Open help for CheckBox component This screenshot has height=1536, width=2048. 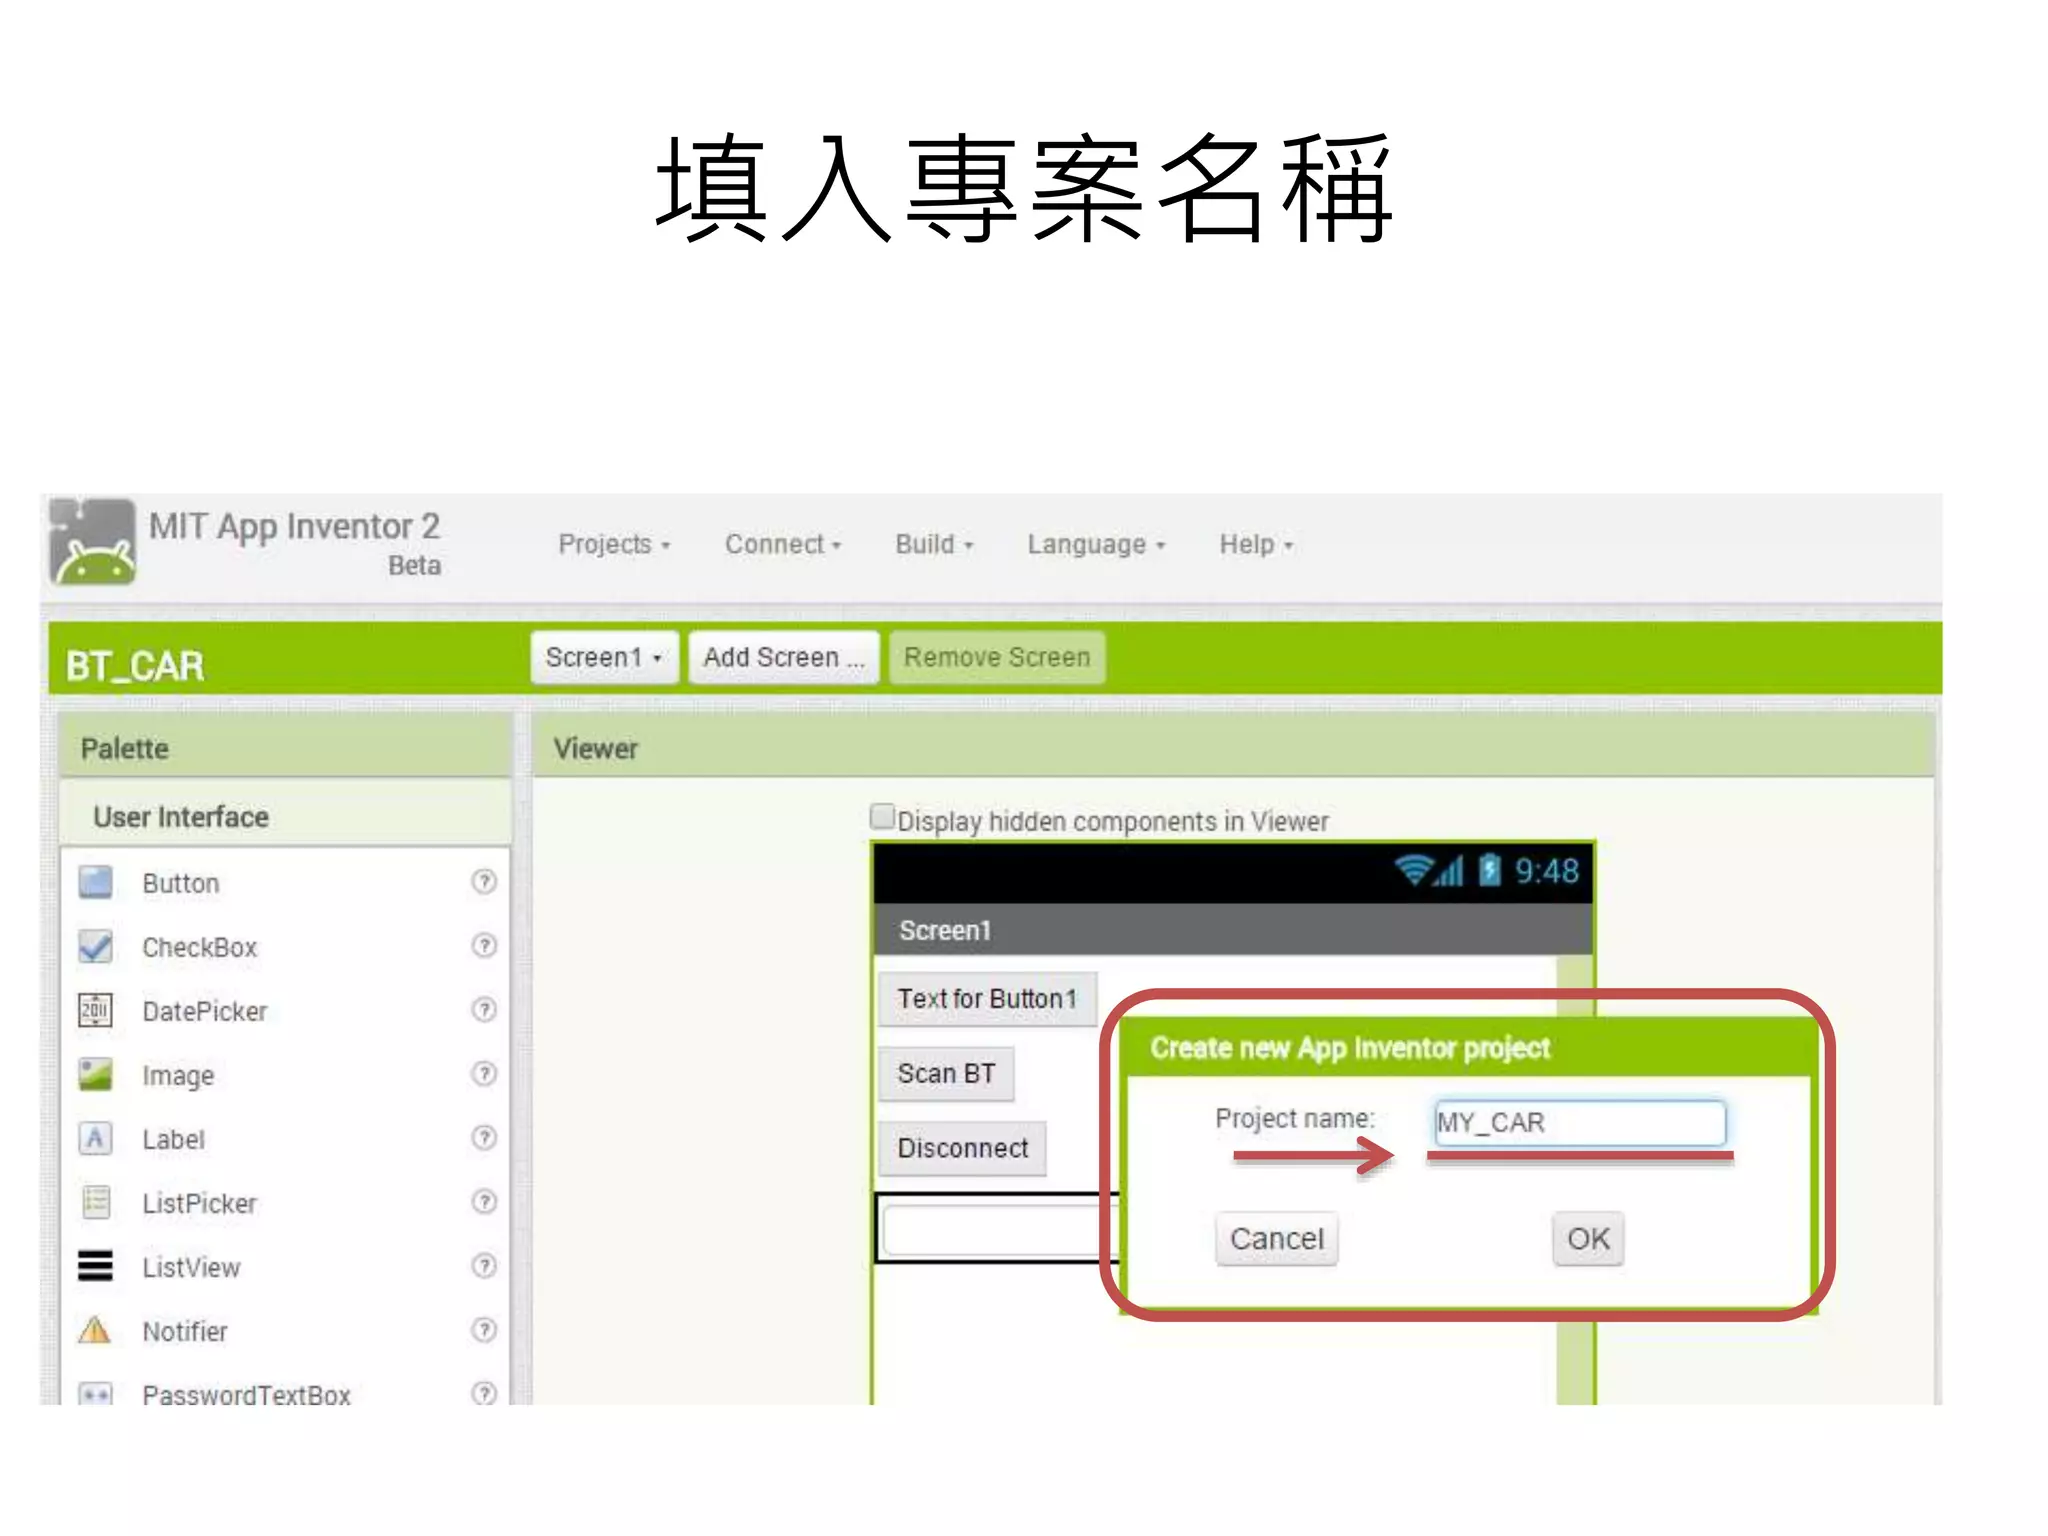click(x=484, y=945)
